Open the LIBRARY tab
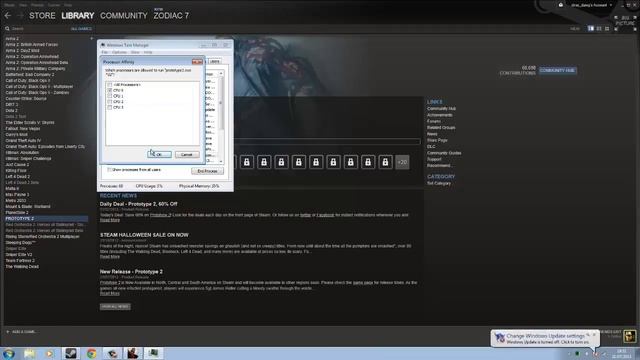 [x=78, y=16]
